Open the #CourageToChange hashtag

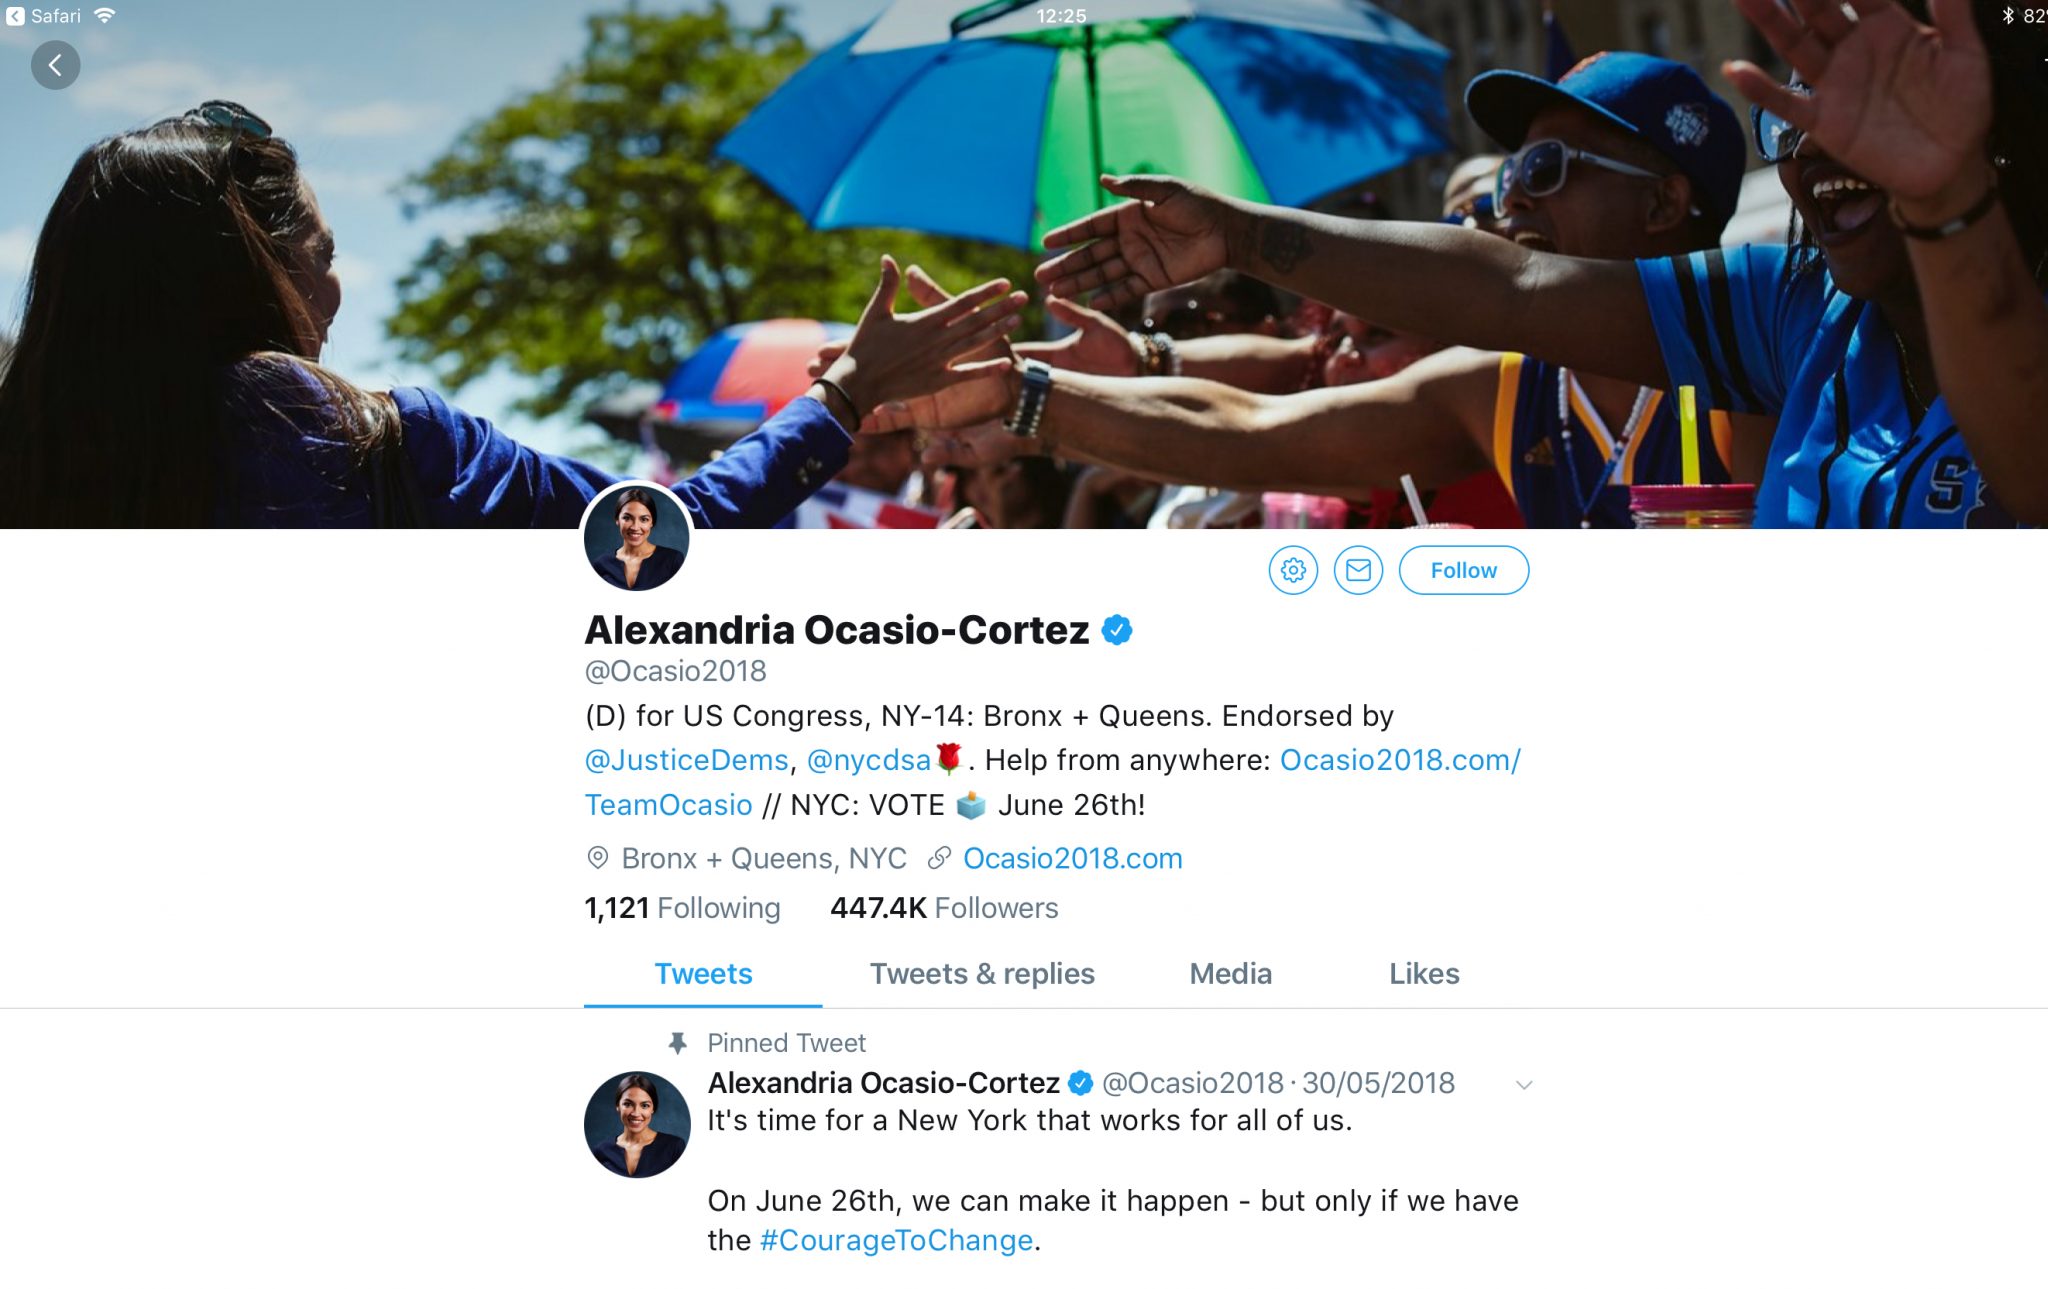(896, 1240)
